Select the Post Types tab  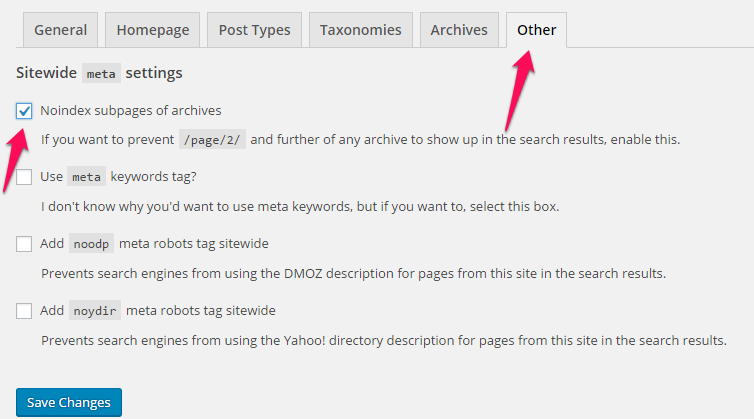[254, 30]
